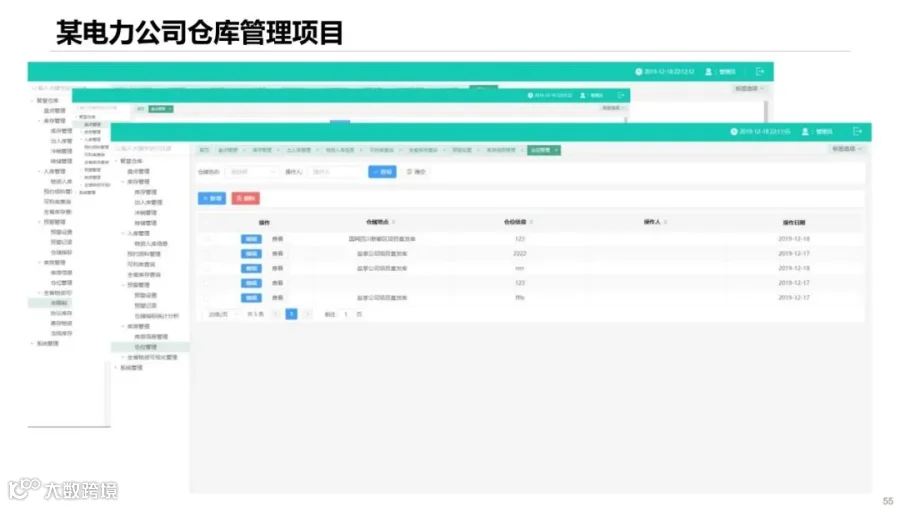Click the blue 新增 add button
Viewport: 900px width, 507px height.
click(212, 198)
